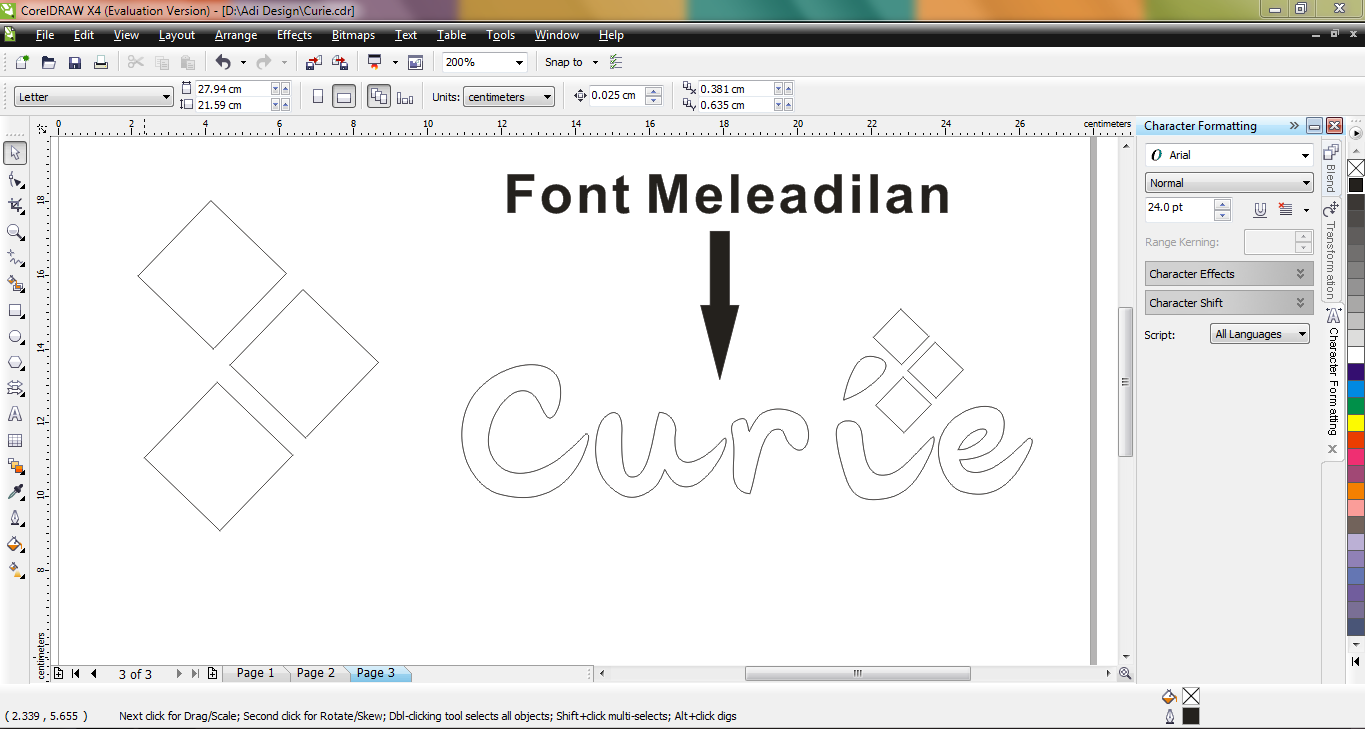1365x729 pixels.
Task: Switch to Page 1 tab
Action: pyautogui.click(x=256, y=673)
